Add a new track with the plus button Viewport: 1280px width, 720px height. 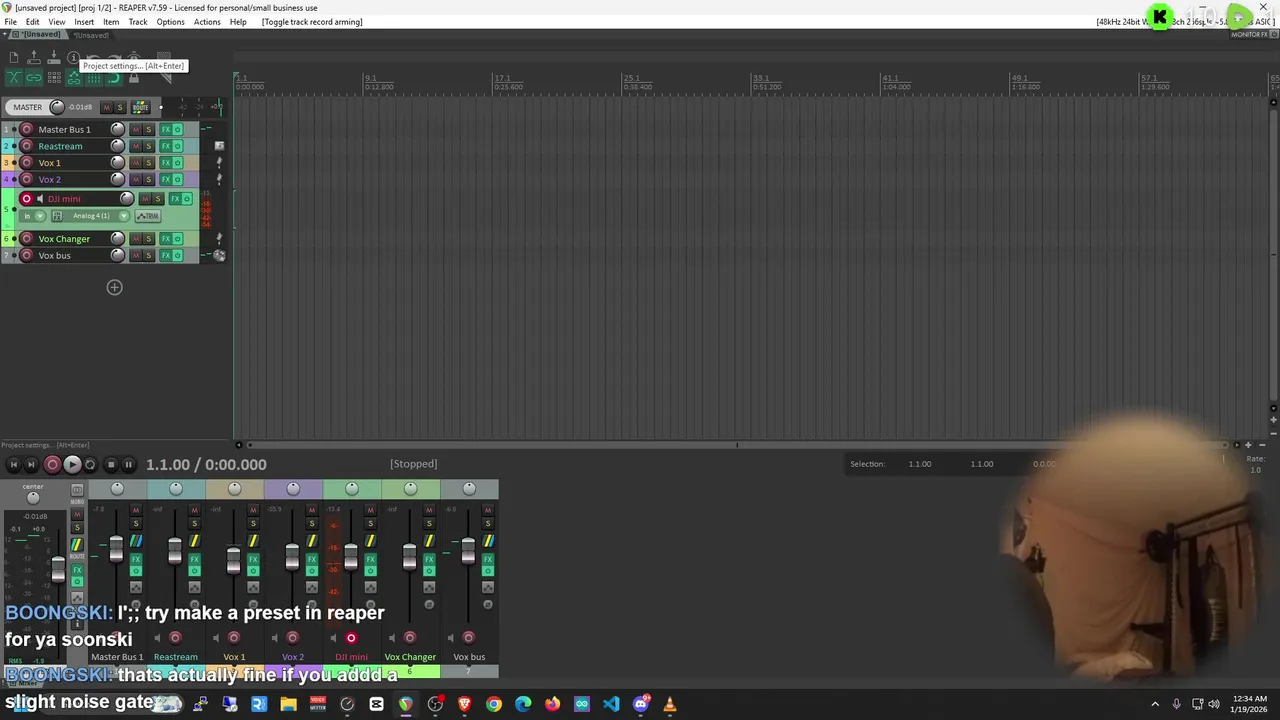point(114,288)
